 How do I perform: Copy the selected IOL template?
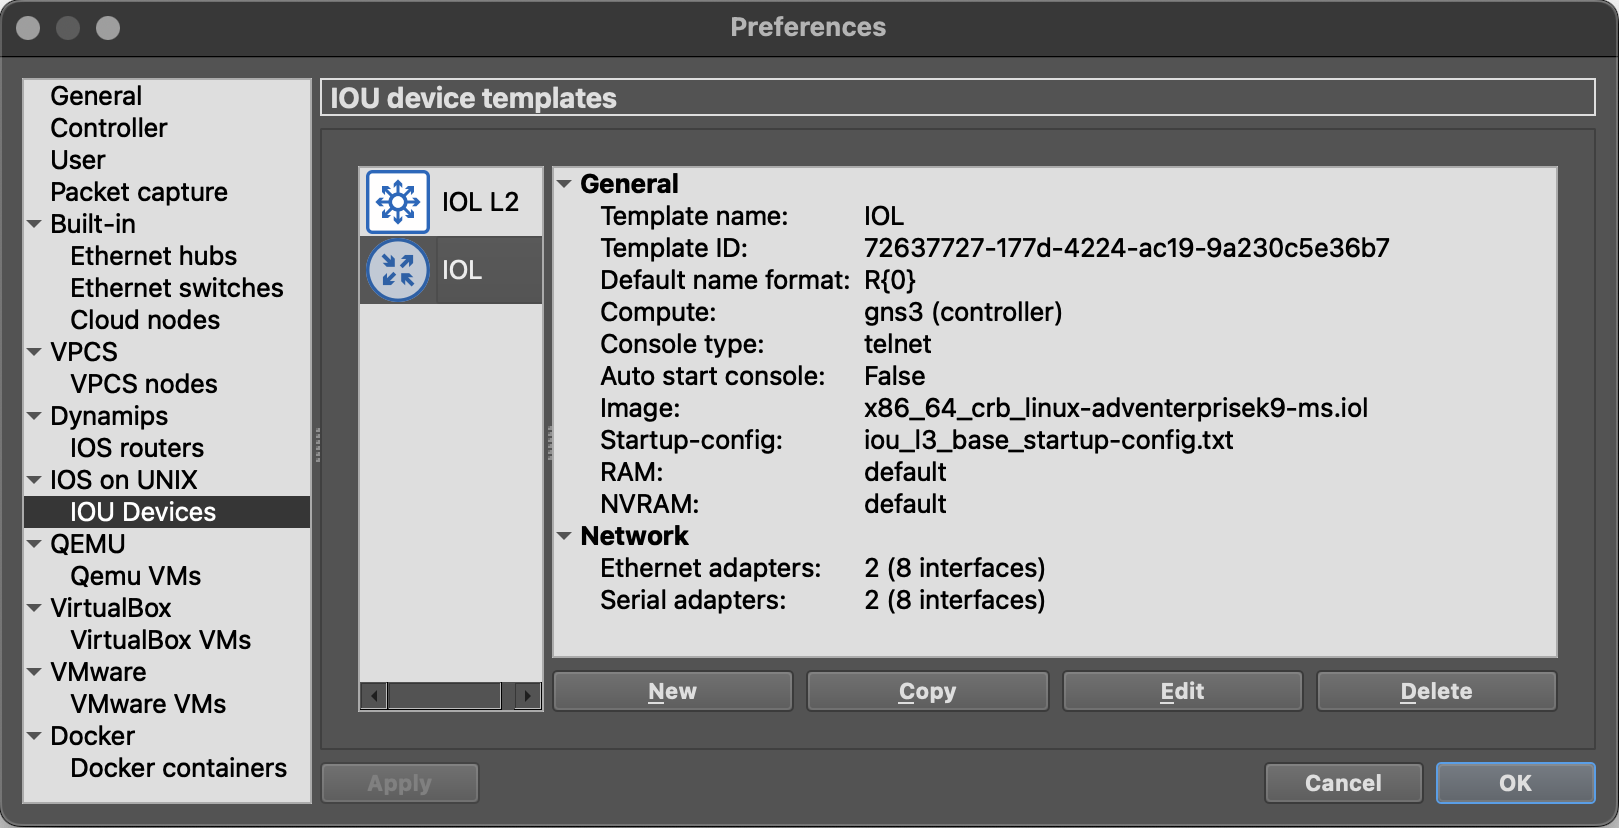point(928,691)
